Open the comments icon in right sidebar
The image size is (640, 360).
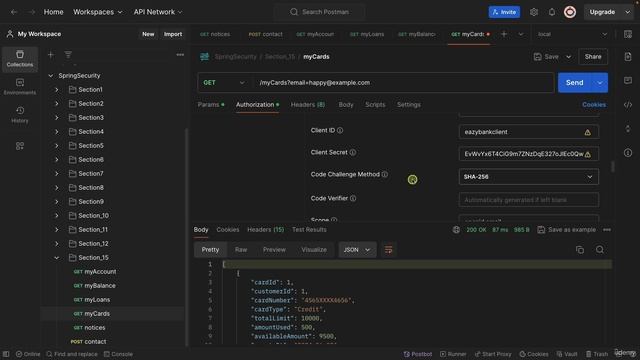pyautogui.click(x=628, y=80)
